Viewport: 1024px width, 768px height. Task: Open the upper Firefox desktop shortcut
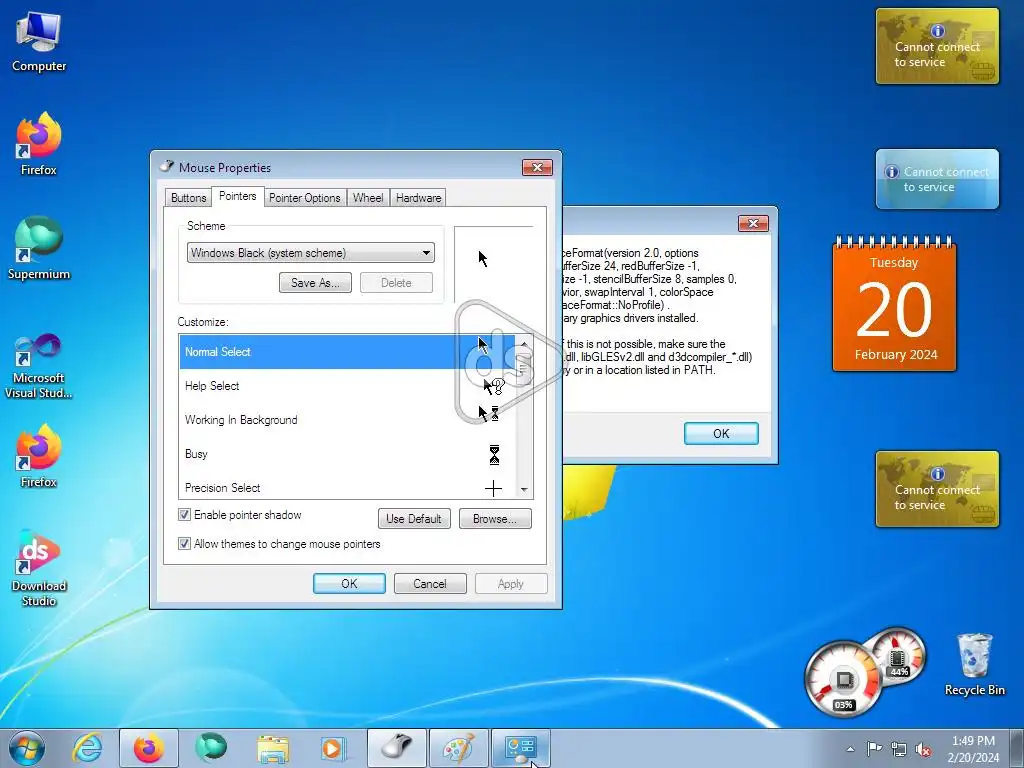(39, 144)
